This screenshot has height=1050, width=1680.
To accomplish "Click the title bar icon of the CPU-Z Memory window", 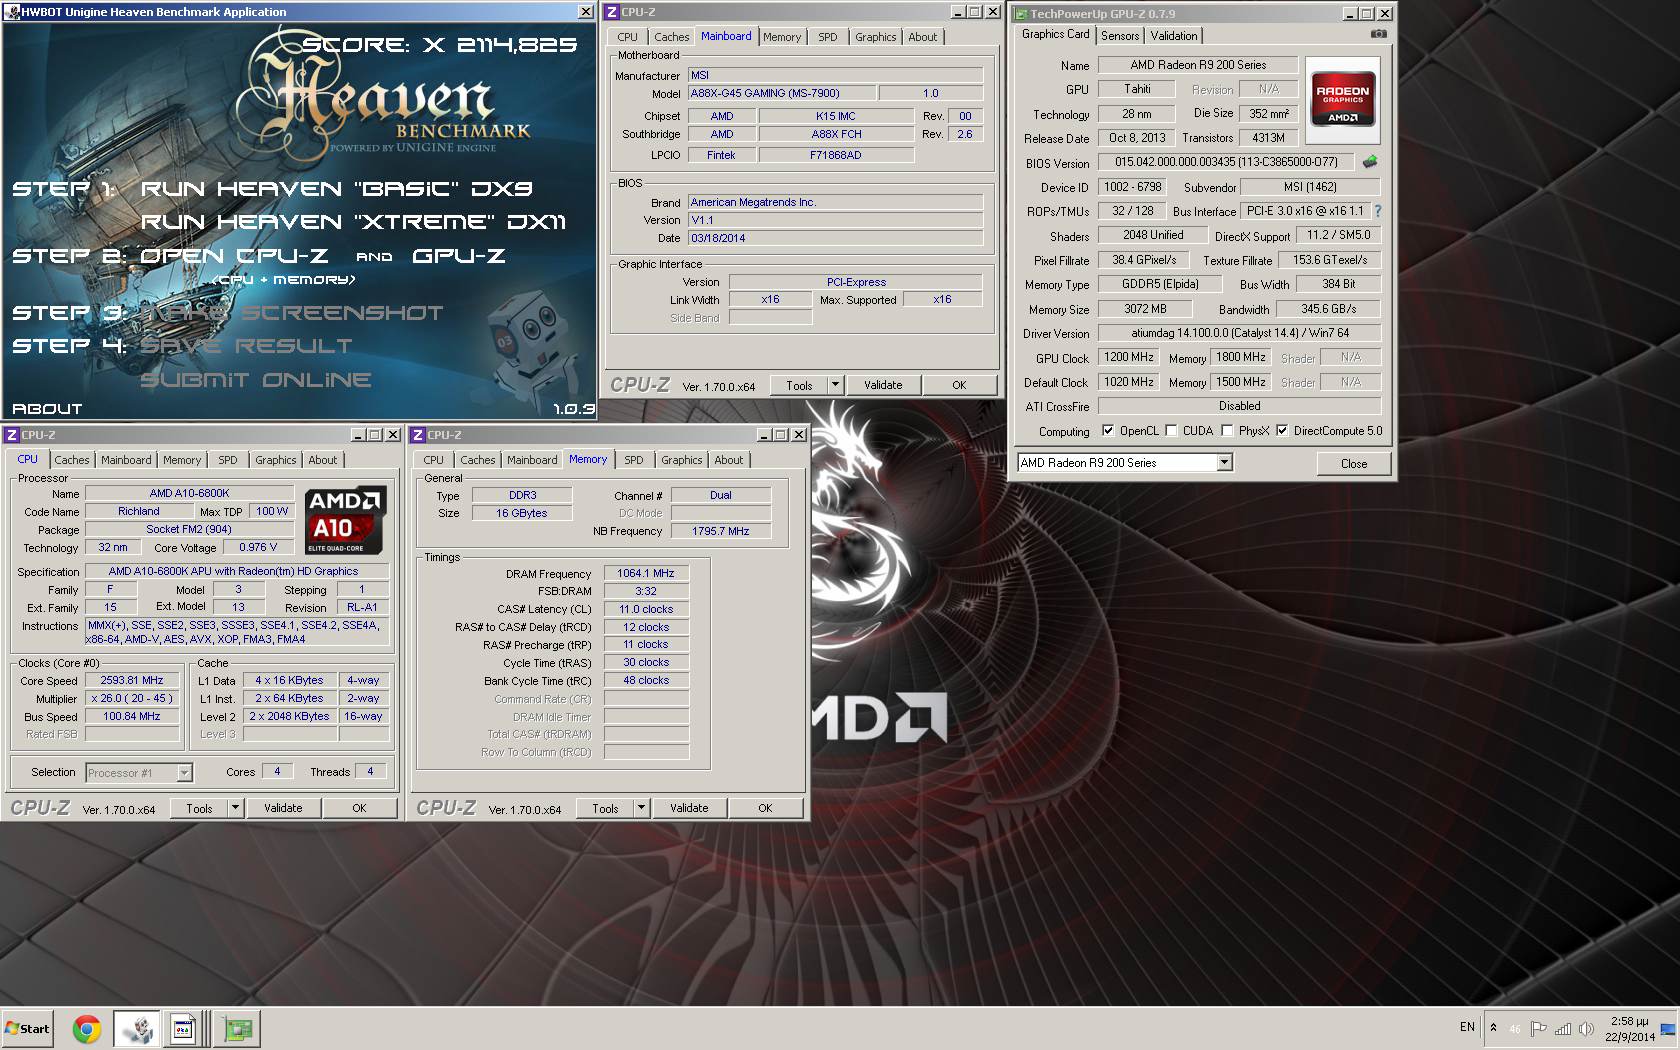I will point(418,435).
